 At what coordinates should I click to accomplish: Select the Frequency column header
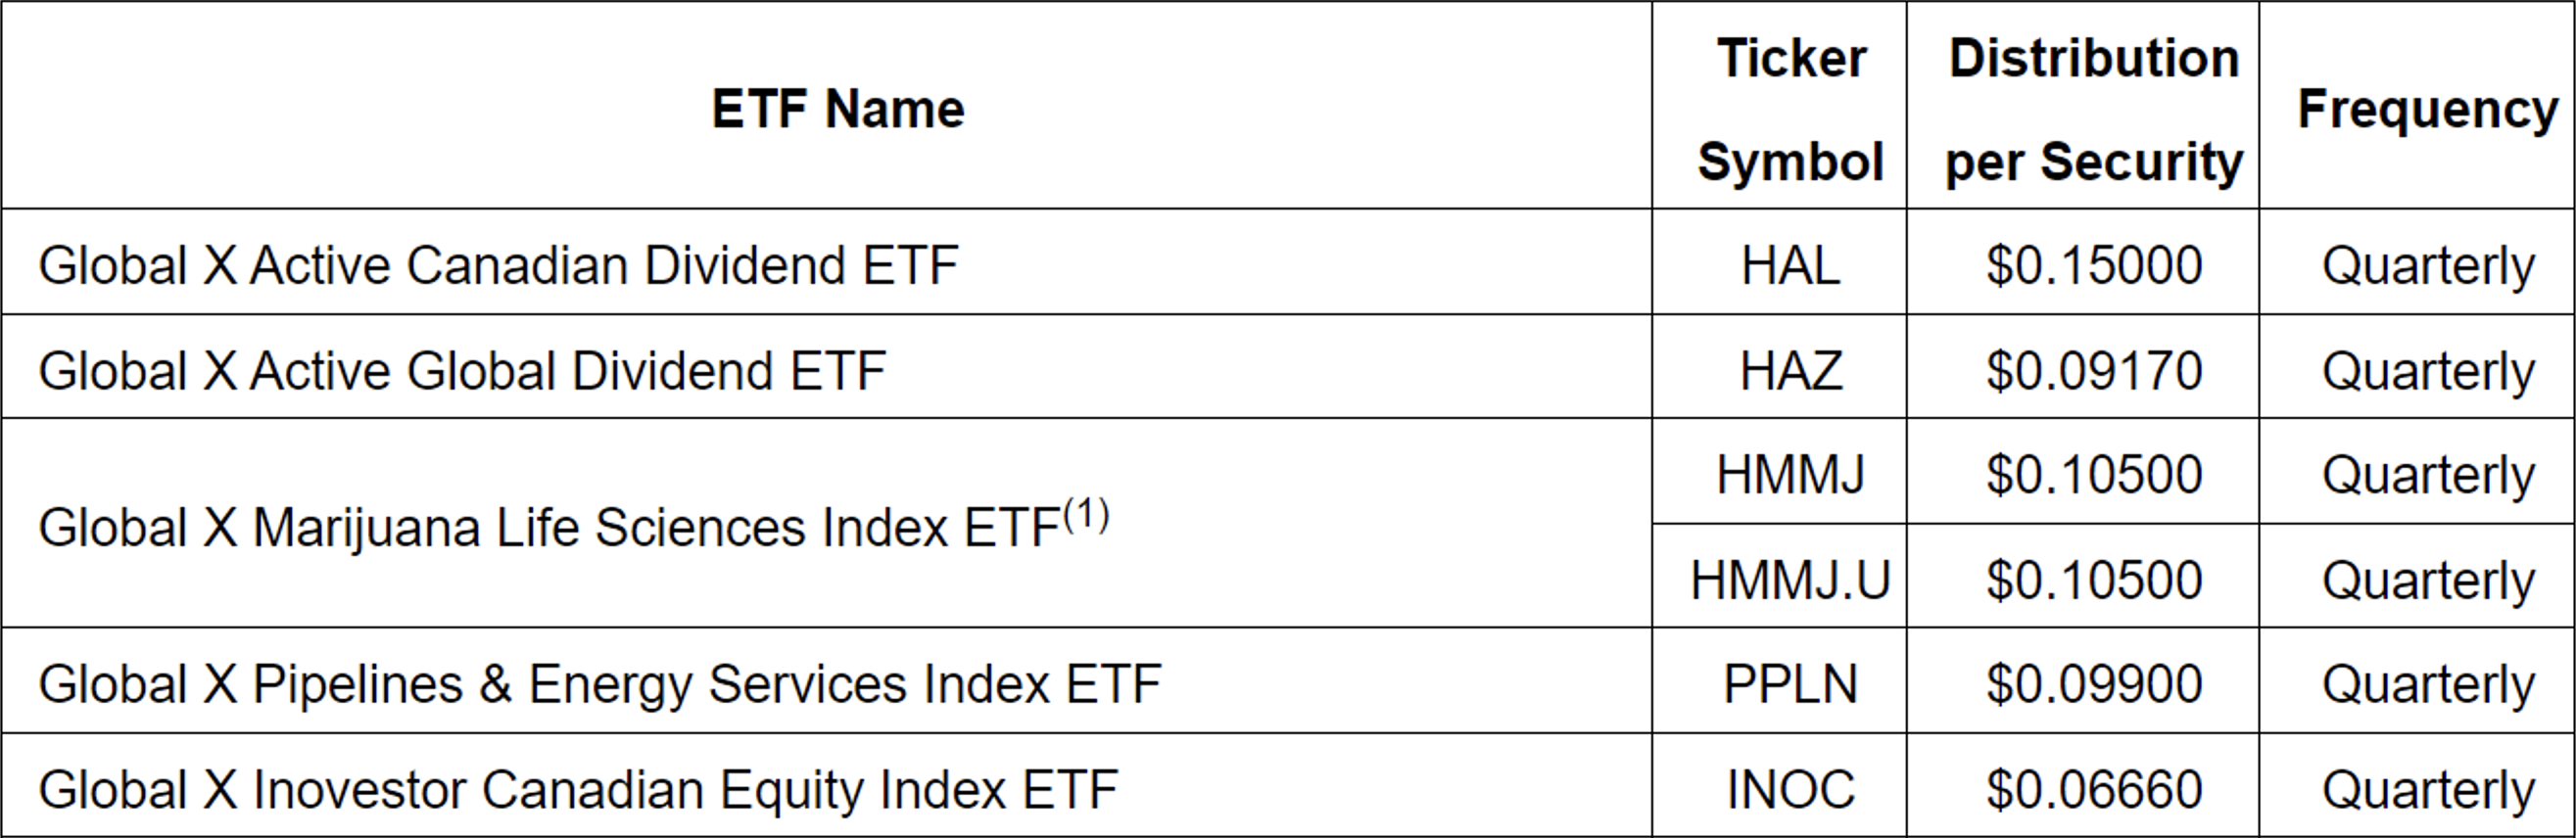point(2427,108)
